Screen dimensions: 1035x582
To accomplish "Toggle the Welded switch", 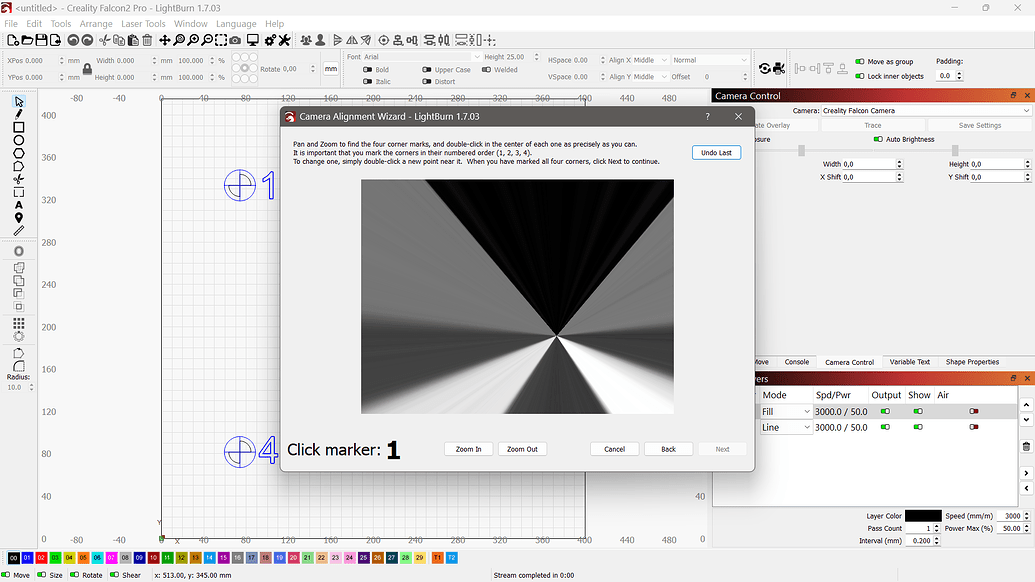I will (x=486, y=69).
